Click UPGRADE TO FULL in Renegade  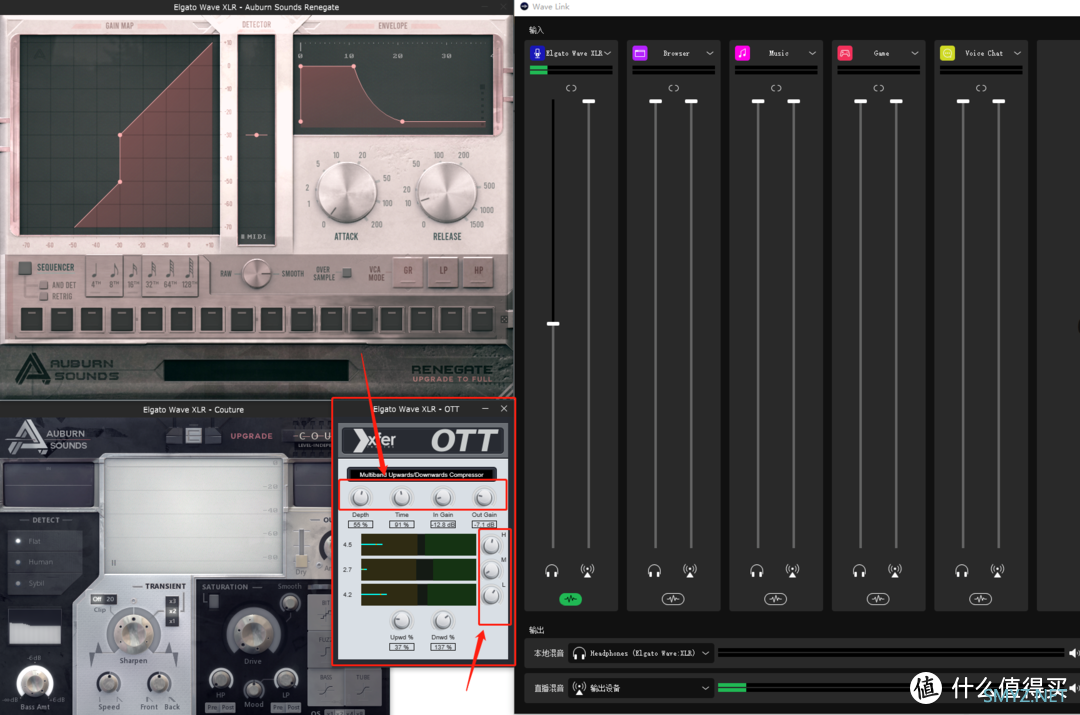click(453, 379)
